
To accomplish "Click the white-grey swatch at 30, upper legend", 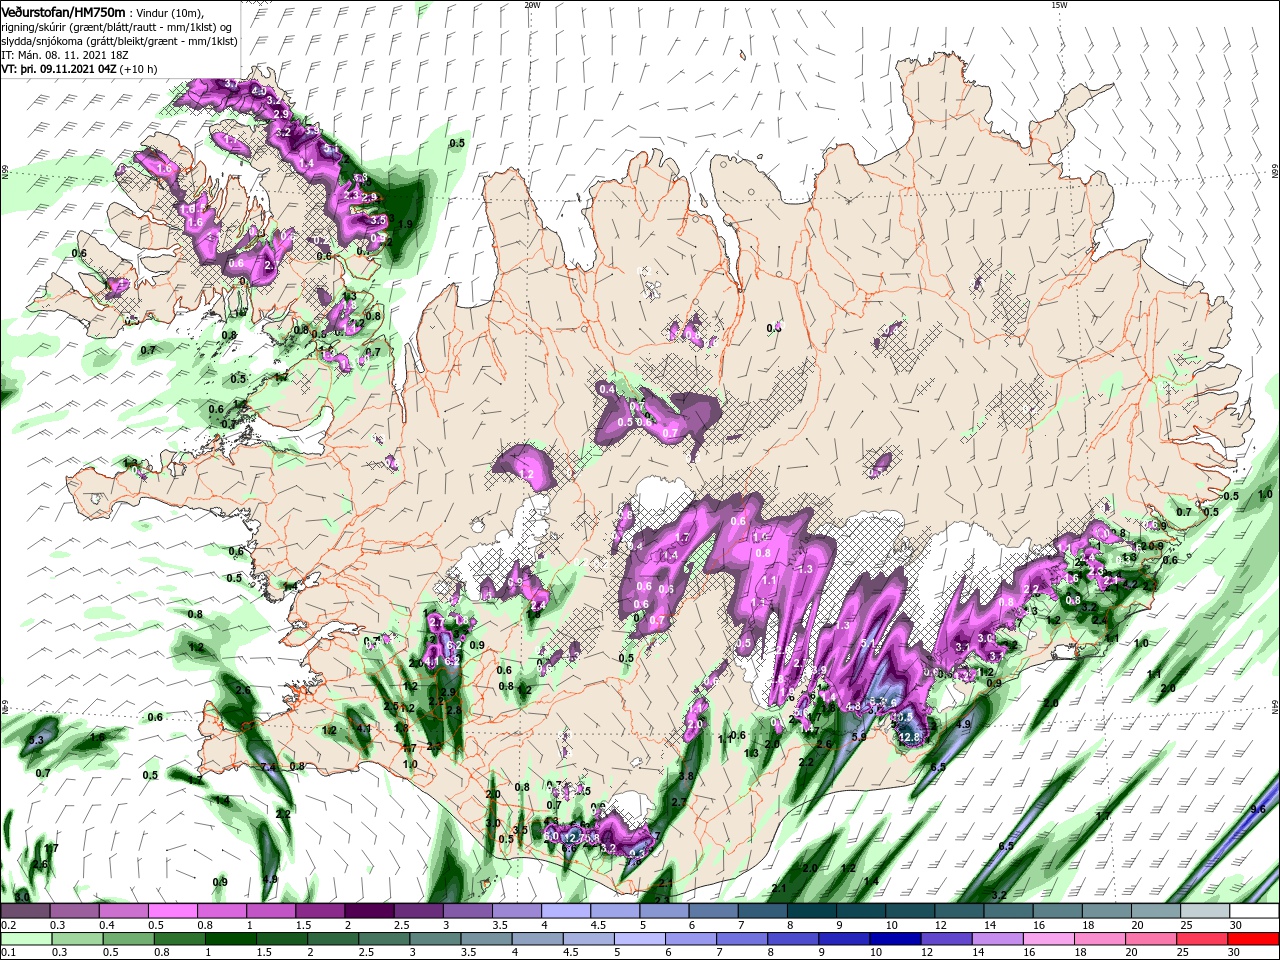I will [x=1254, y=911].
